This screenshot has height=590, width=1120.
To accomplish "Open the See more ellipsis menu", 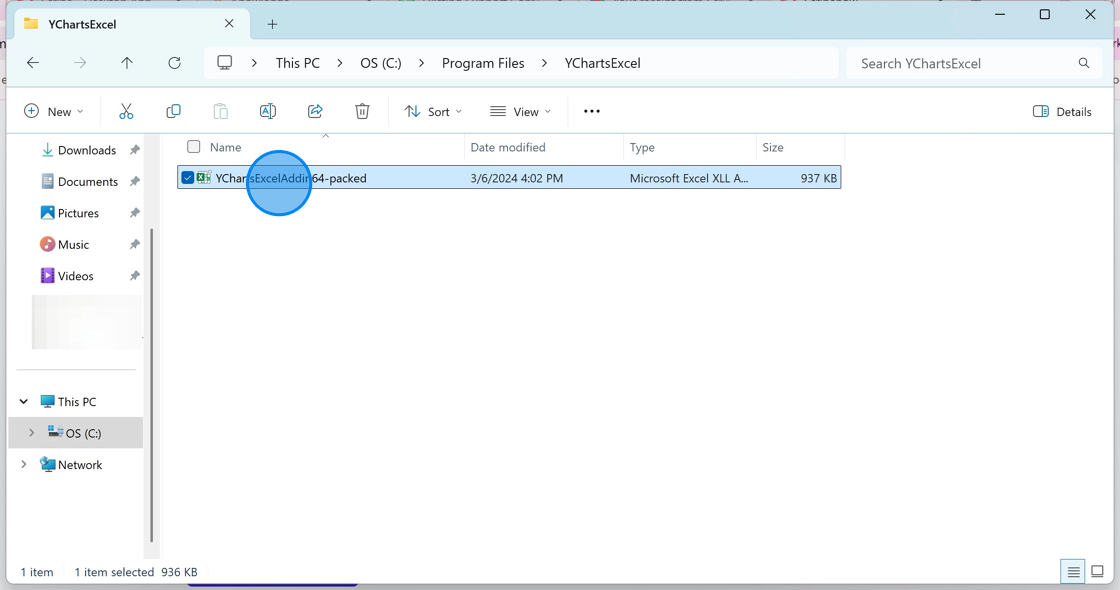I will pos(591,111).
